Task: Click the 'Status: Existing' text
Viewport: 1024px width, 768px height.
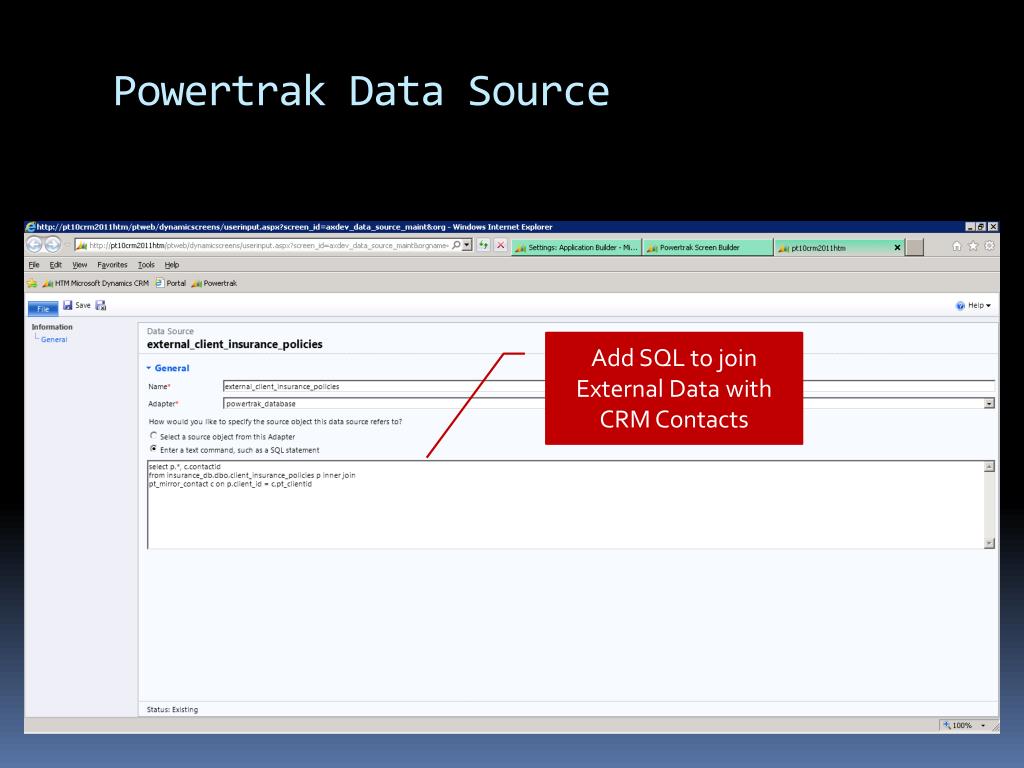Action: pyautogui.click(x=172, y=709)
